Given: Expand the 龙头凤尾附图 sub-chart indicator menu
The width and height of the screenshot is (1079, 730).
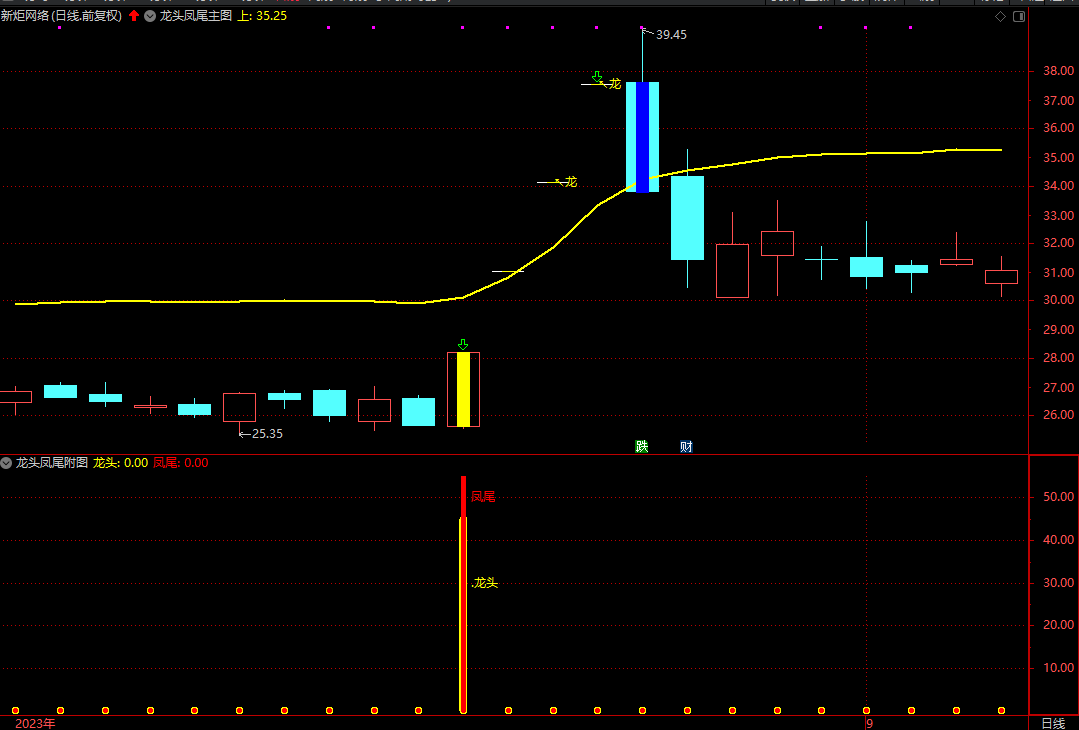Looking at the screenshot, I should tap(7, 463).
